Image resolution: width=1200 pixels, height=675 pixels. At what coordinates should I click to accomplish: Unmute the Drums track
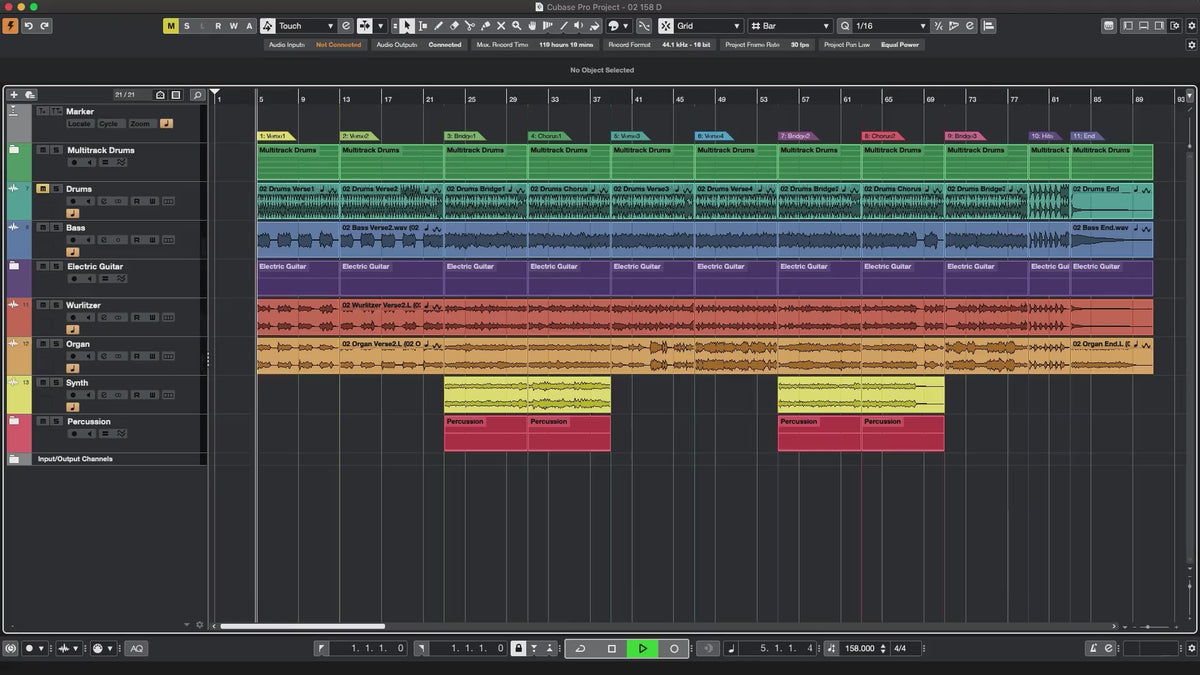(x=43, y=188)
